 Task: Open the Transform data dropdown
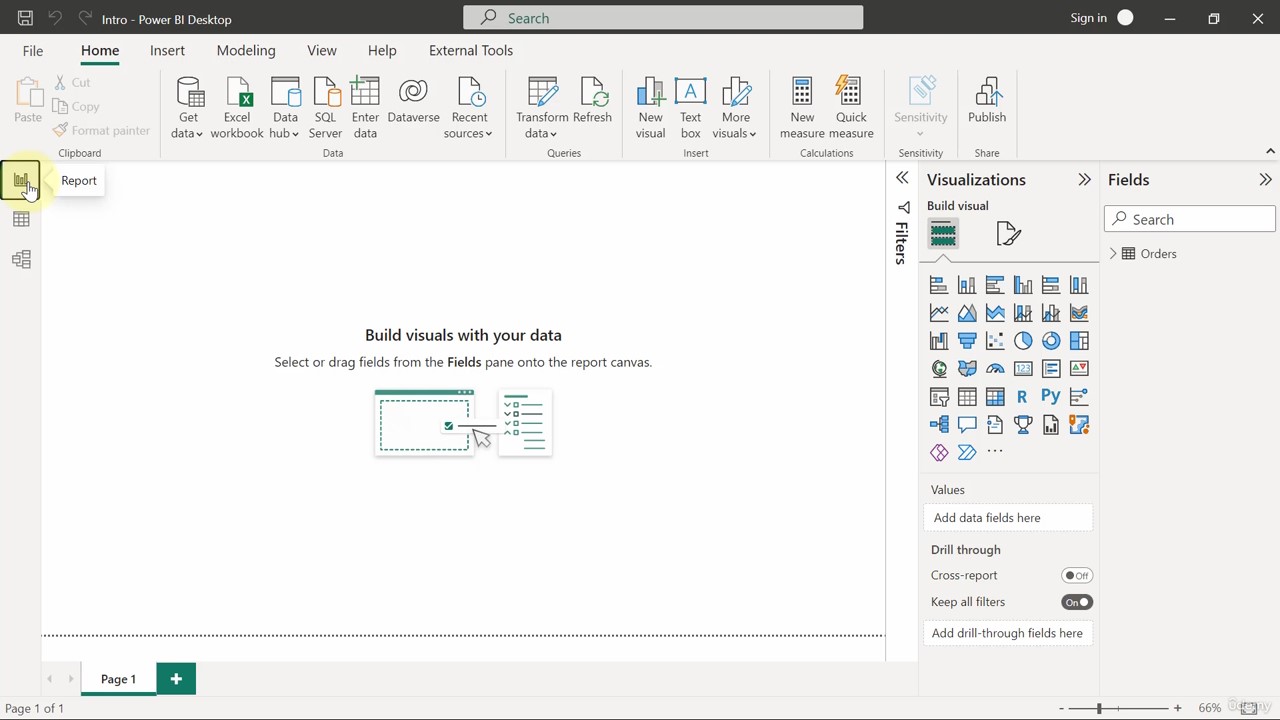pyautogui.click(x=542, y=108)
